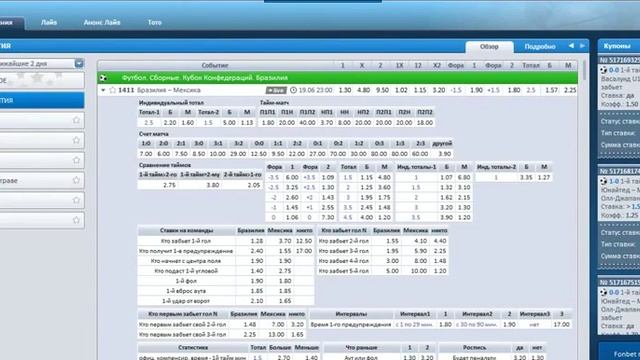This screenshot has width=640, height=360.
Task: Open the Анонс Лайв tab
Action: 102,22
